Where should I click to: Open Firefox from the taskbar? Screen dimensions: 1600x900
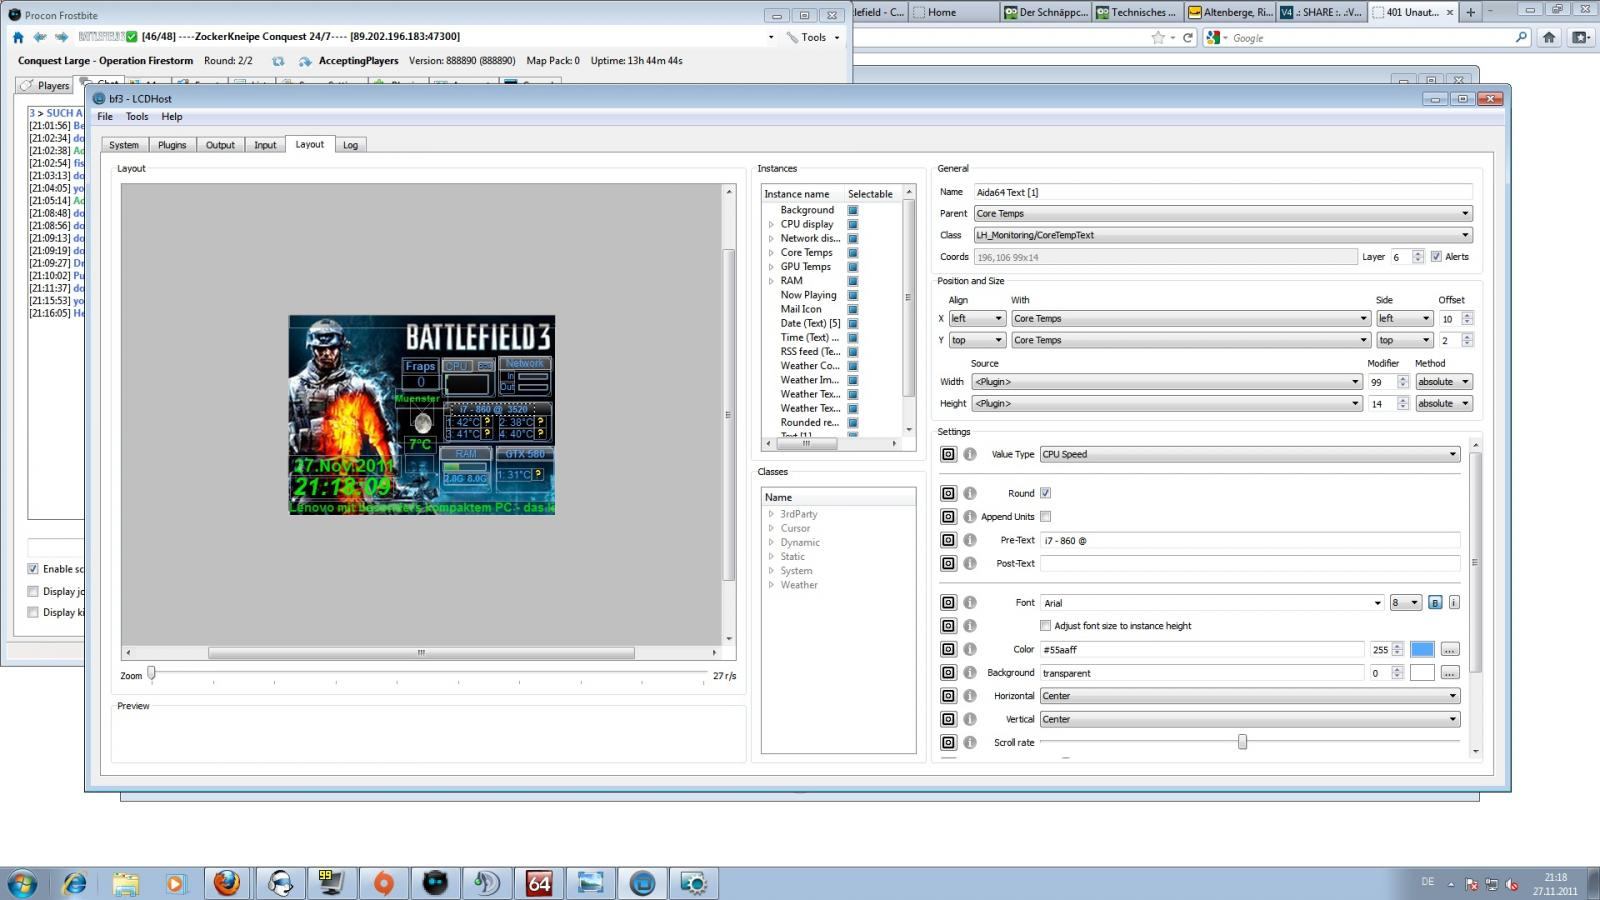coord(227,883)
